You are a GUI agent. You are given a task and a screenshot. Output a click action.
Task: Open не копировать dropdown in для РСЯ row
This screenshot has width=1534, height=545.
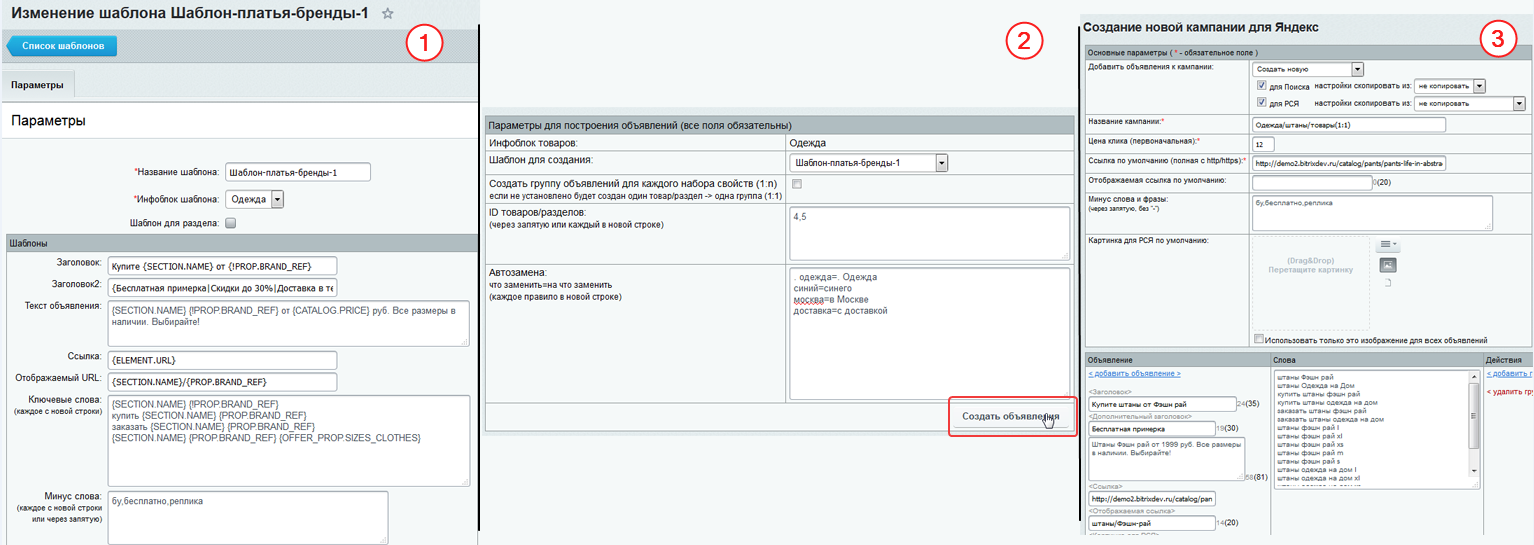1470,103
